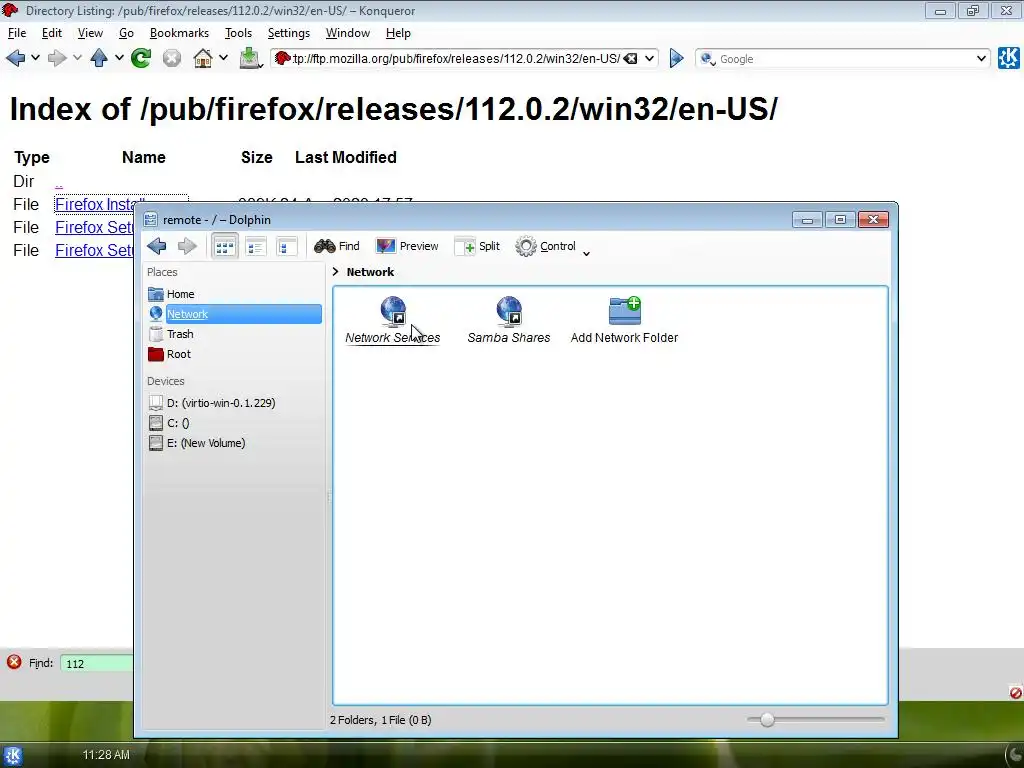Viewport: 1024px width, 768px height.
Task: Click breadcrumb chevron before Network
Action: click(336, 272)
